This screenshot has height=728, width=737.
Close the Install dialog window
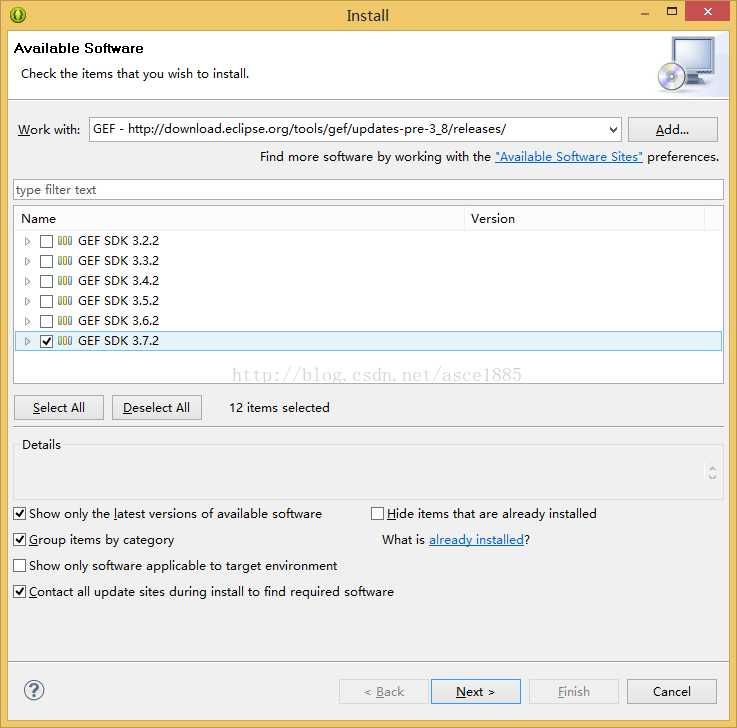tap(707, 11)
